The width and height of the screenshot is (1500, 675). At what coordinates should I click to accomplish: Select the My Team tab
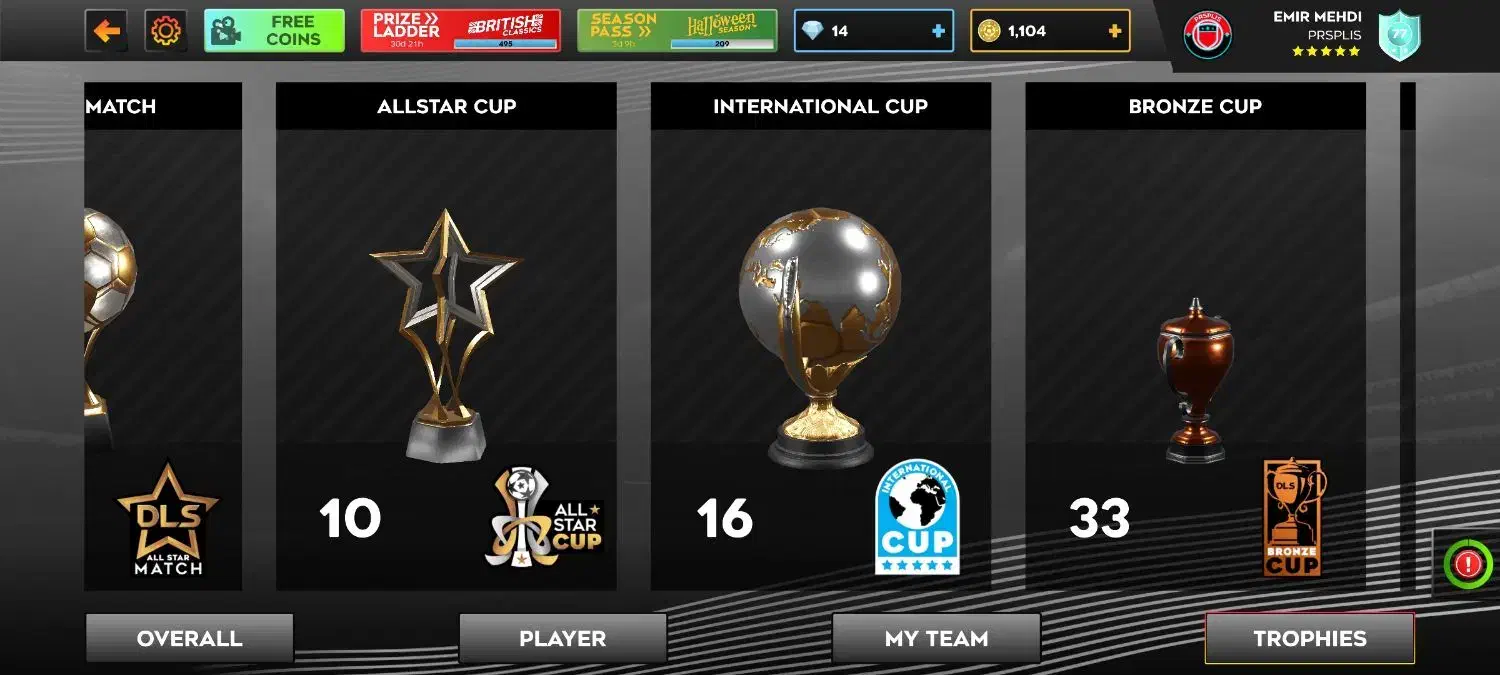point(936,638)
